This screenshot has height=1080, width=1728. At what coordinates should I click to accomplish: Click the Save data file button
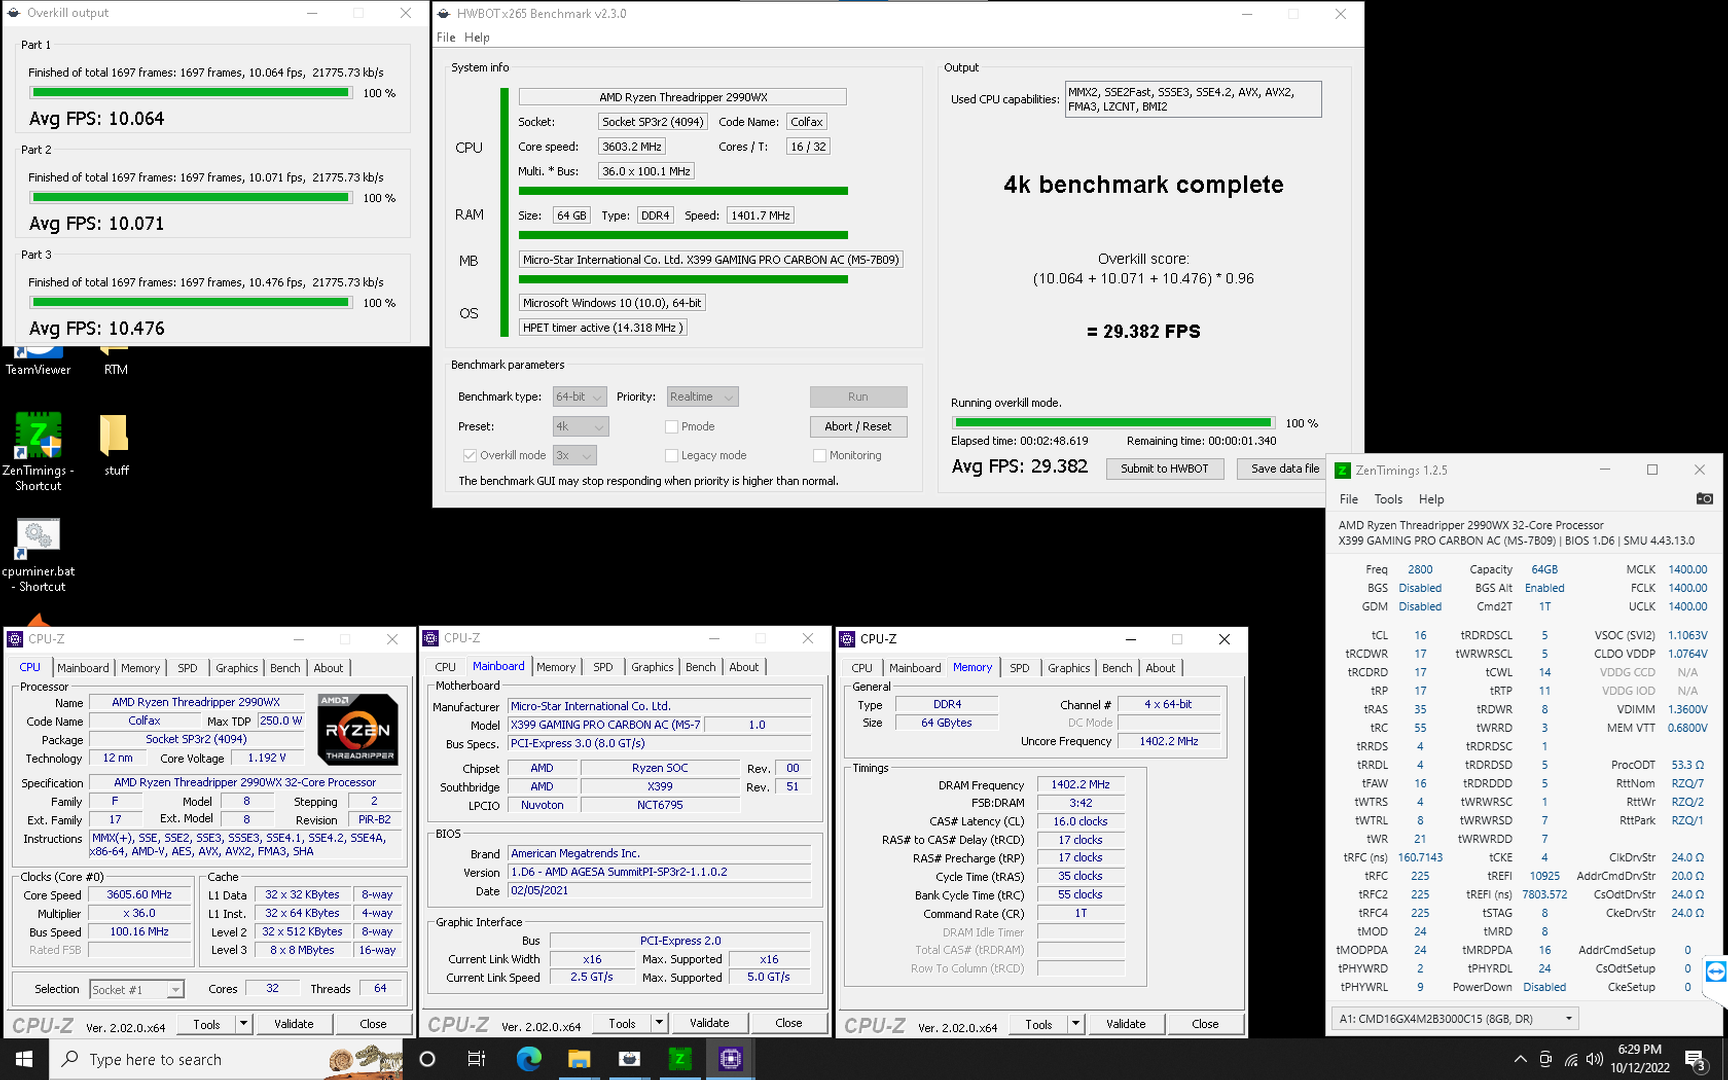coord(1284,468)
